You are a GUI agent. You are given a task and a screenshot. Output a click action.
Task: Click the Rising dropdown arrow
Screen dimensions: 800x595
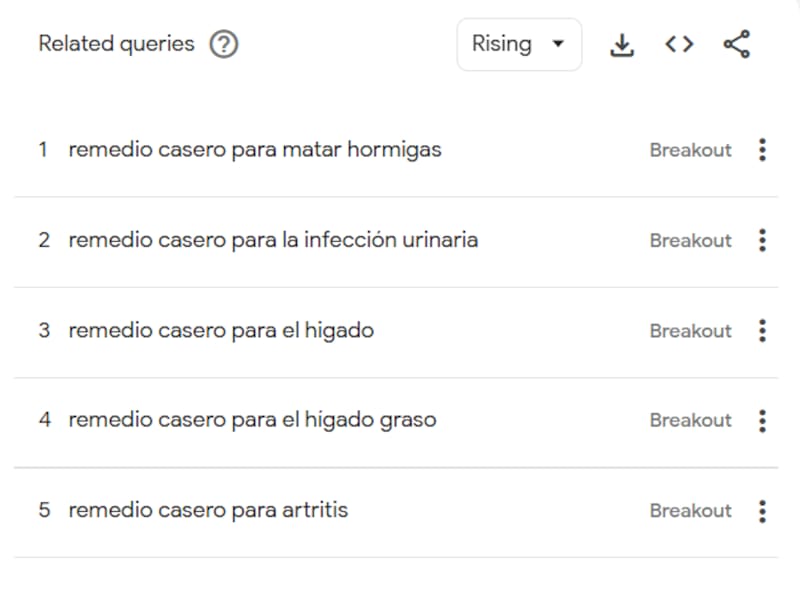coord(559,44)
